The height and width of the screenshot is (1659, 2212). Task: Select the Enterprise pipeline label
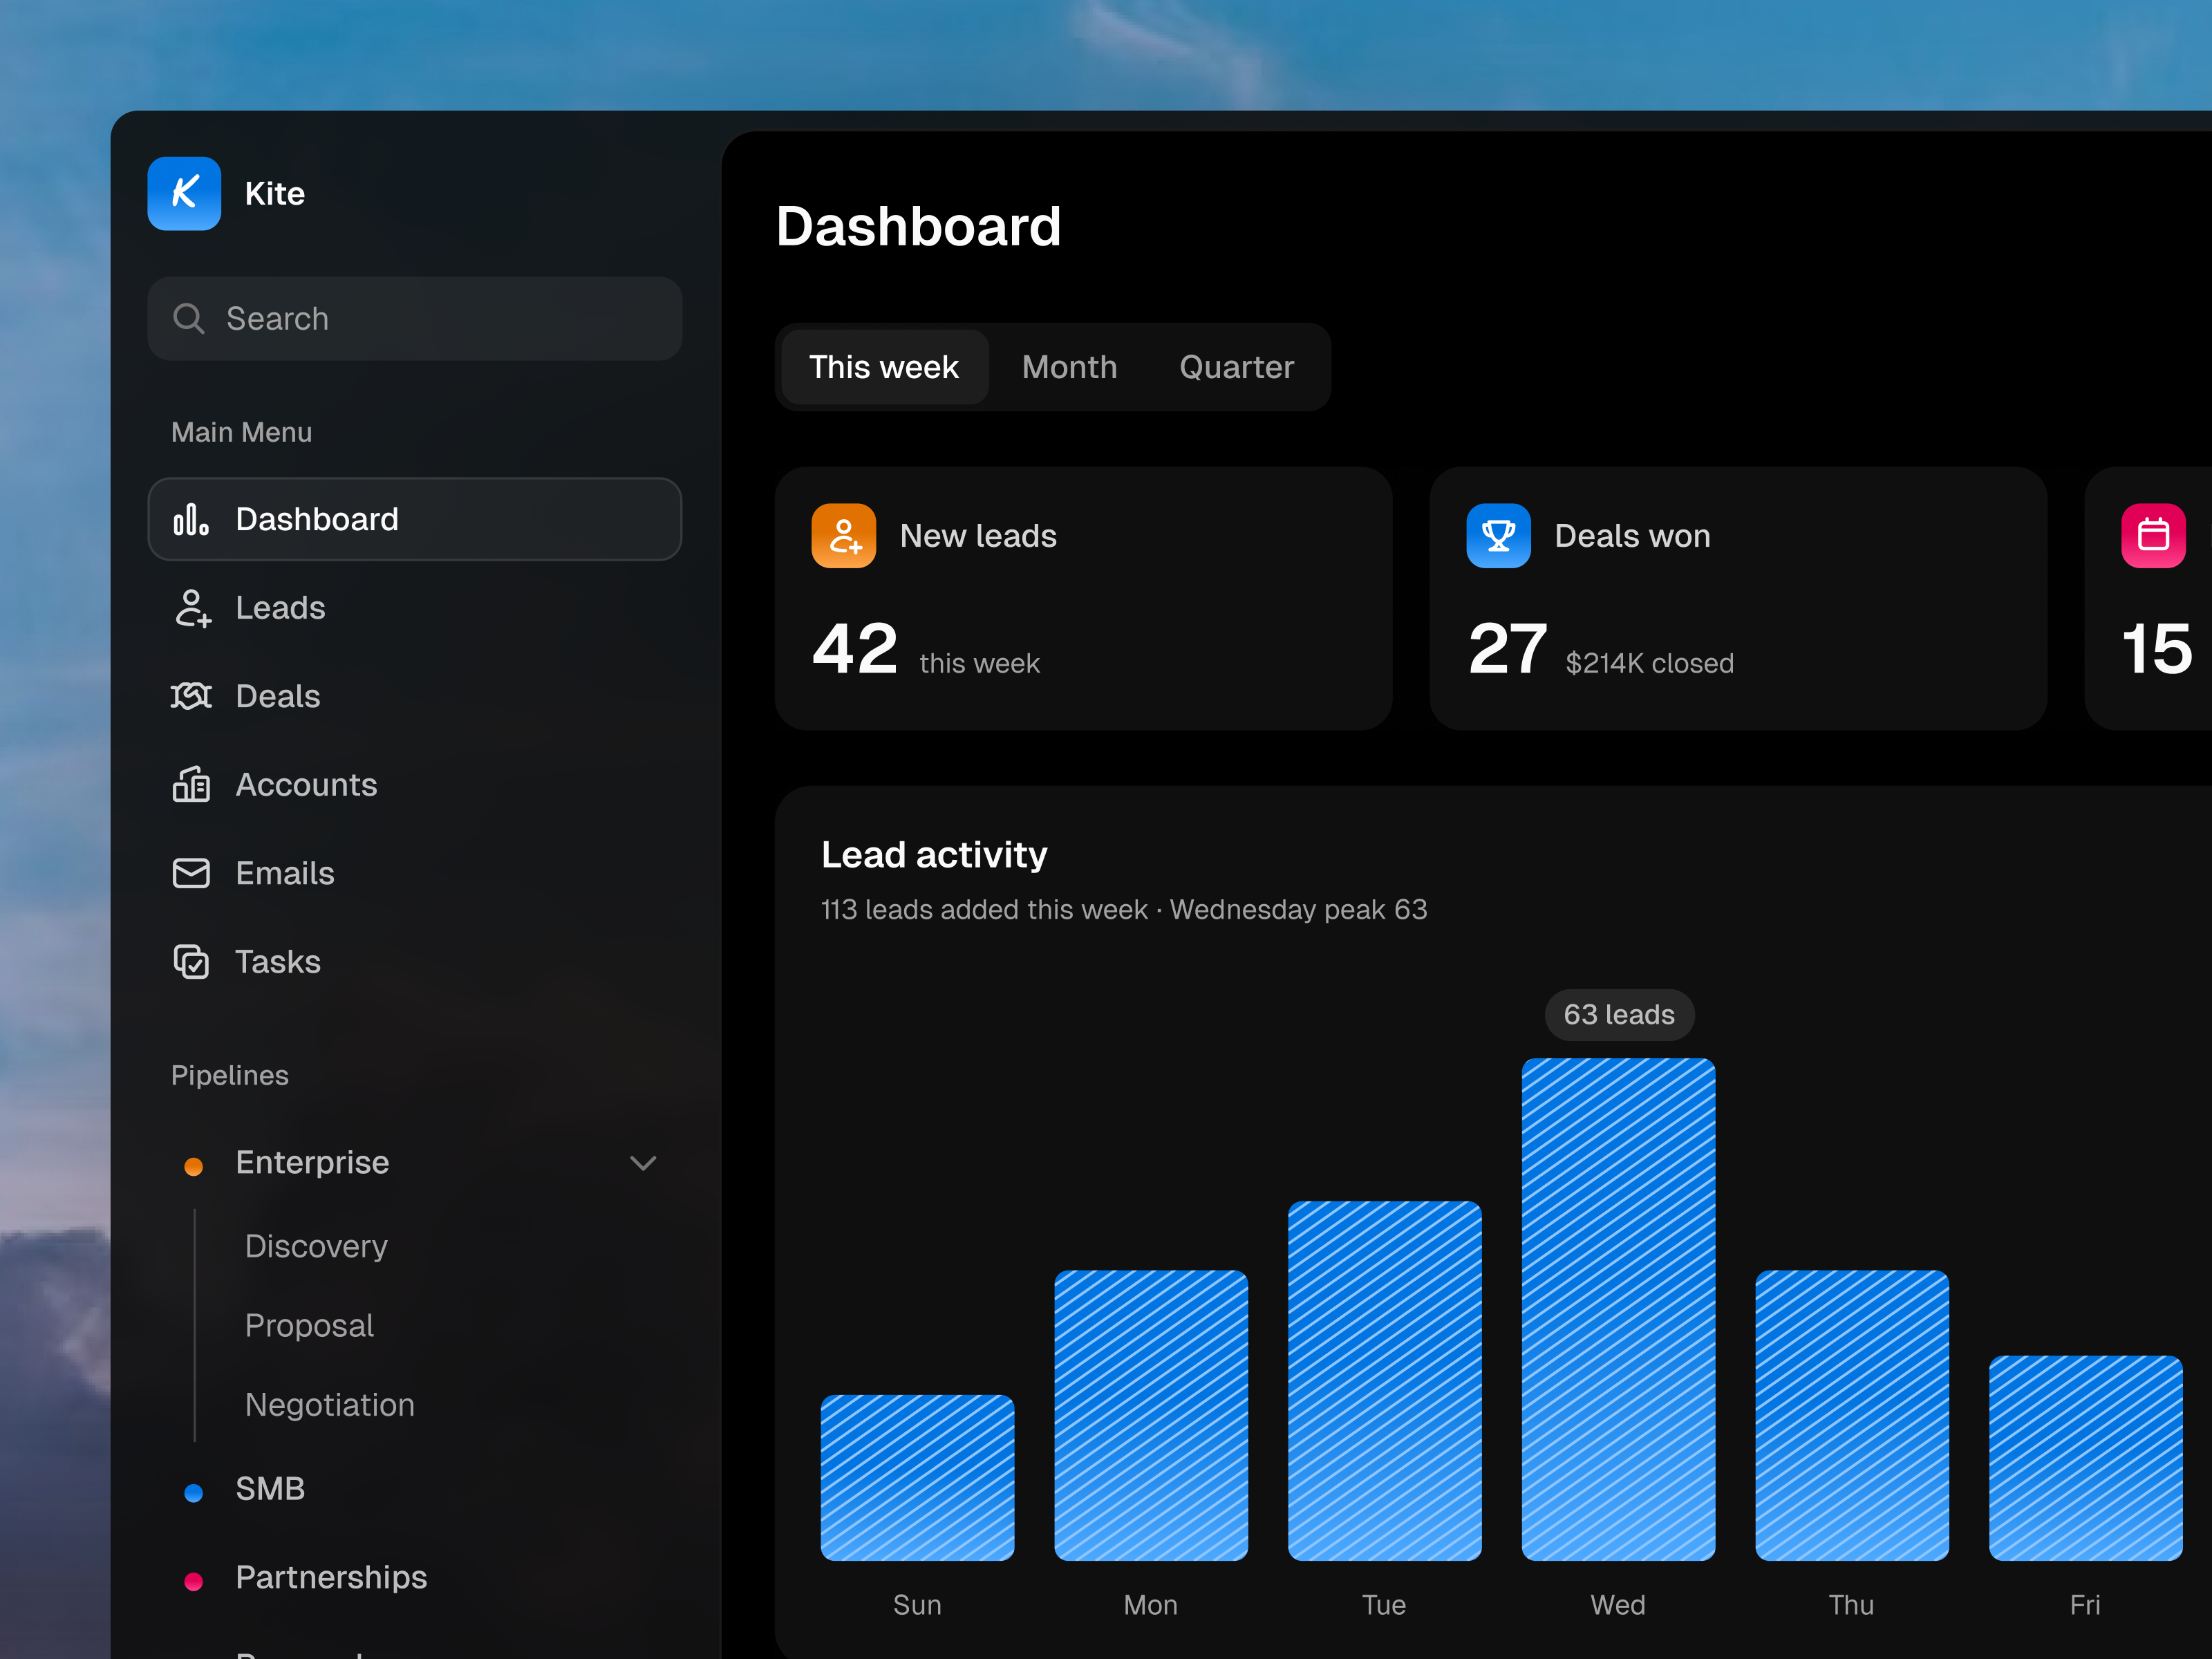pos(312,1162)
